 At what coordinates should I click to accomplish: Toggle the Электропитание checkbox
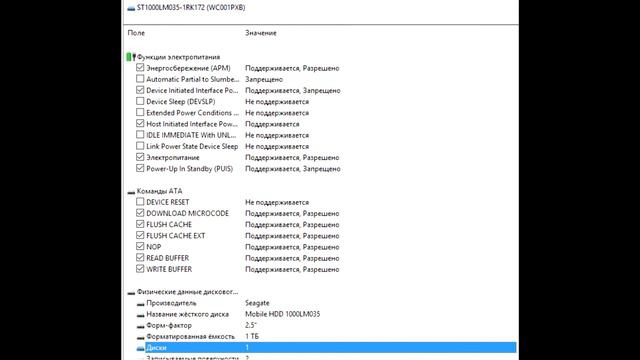[x=140, y=157]
